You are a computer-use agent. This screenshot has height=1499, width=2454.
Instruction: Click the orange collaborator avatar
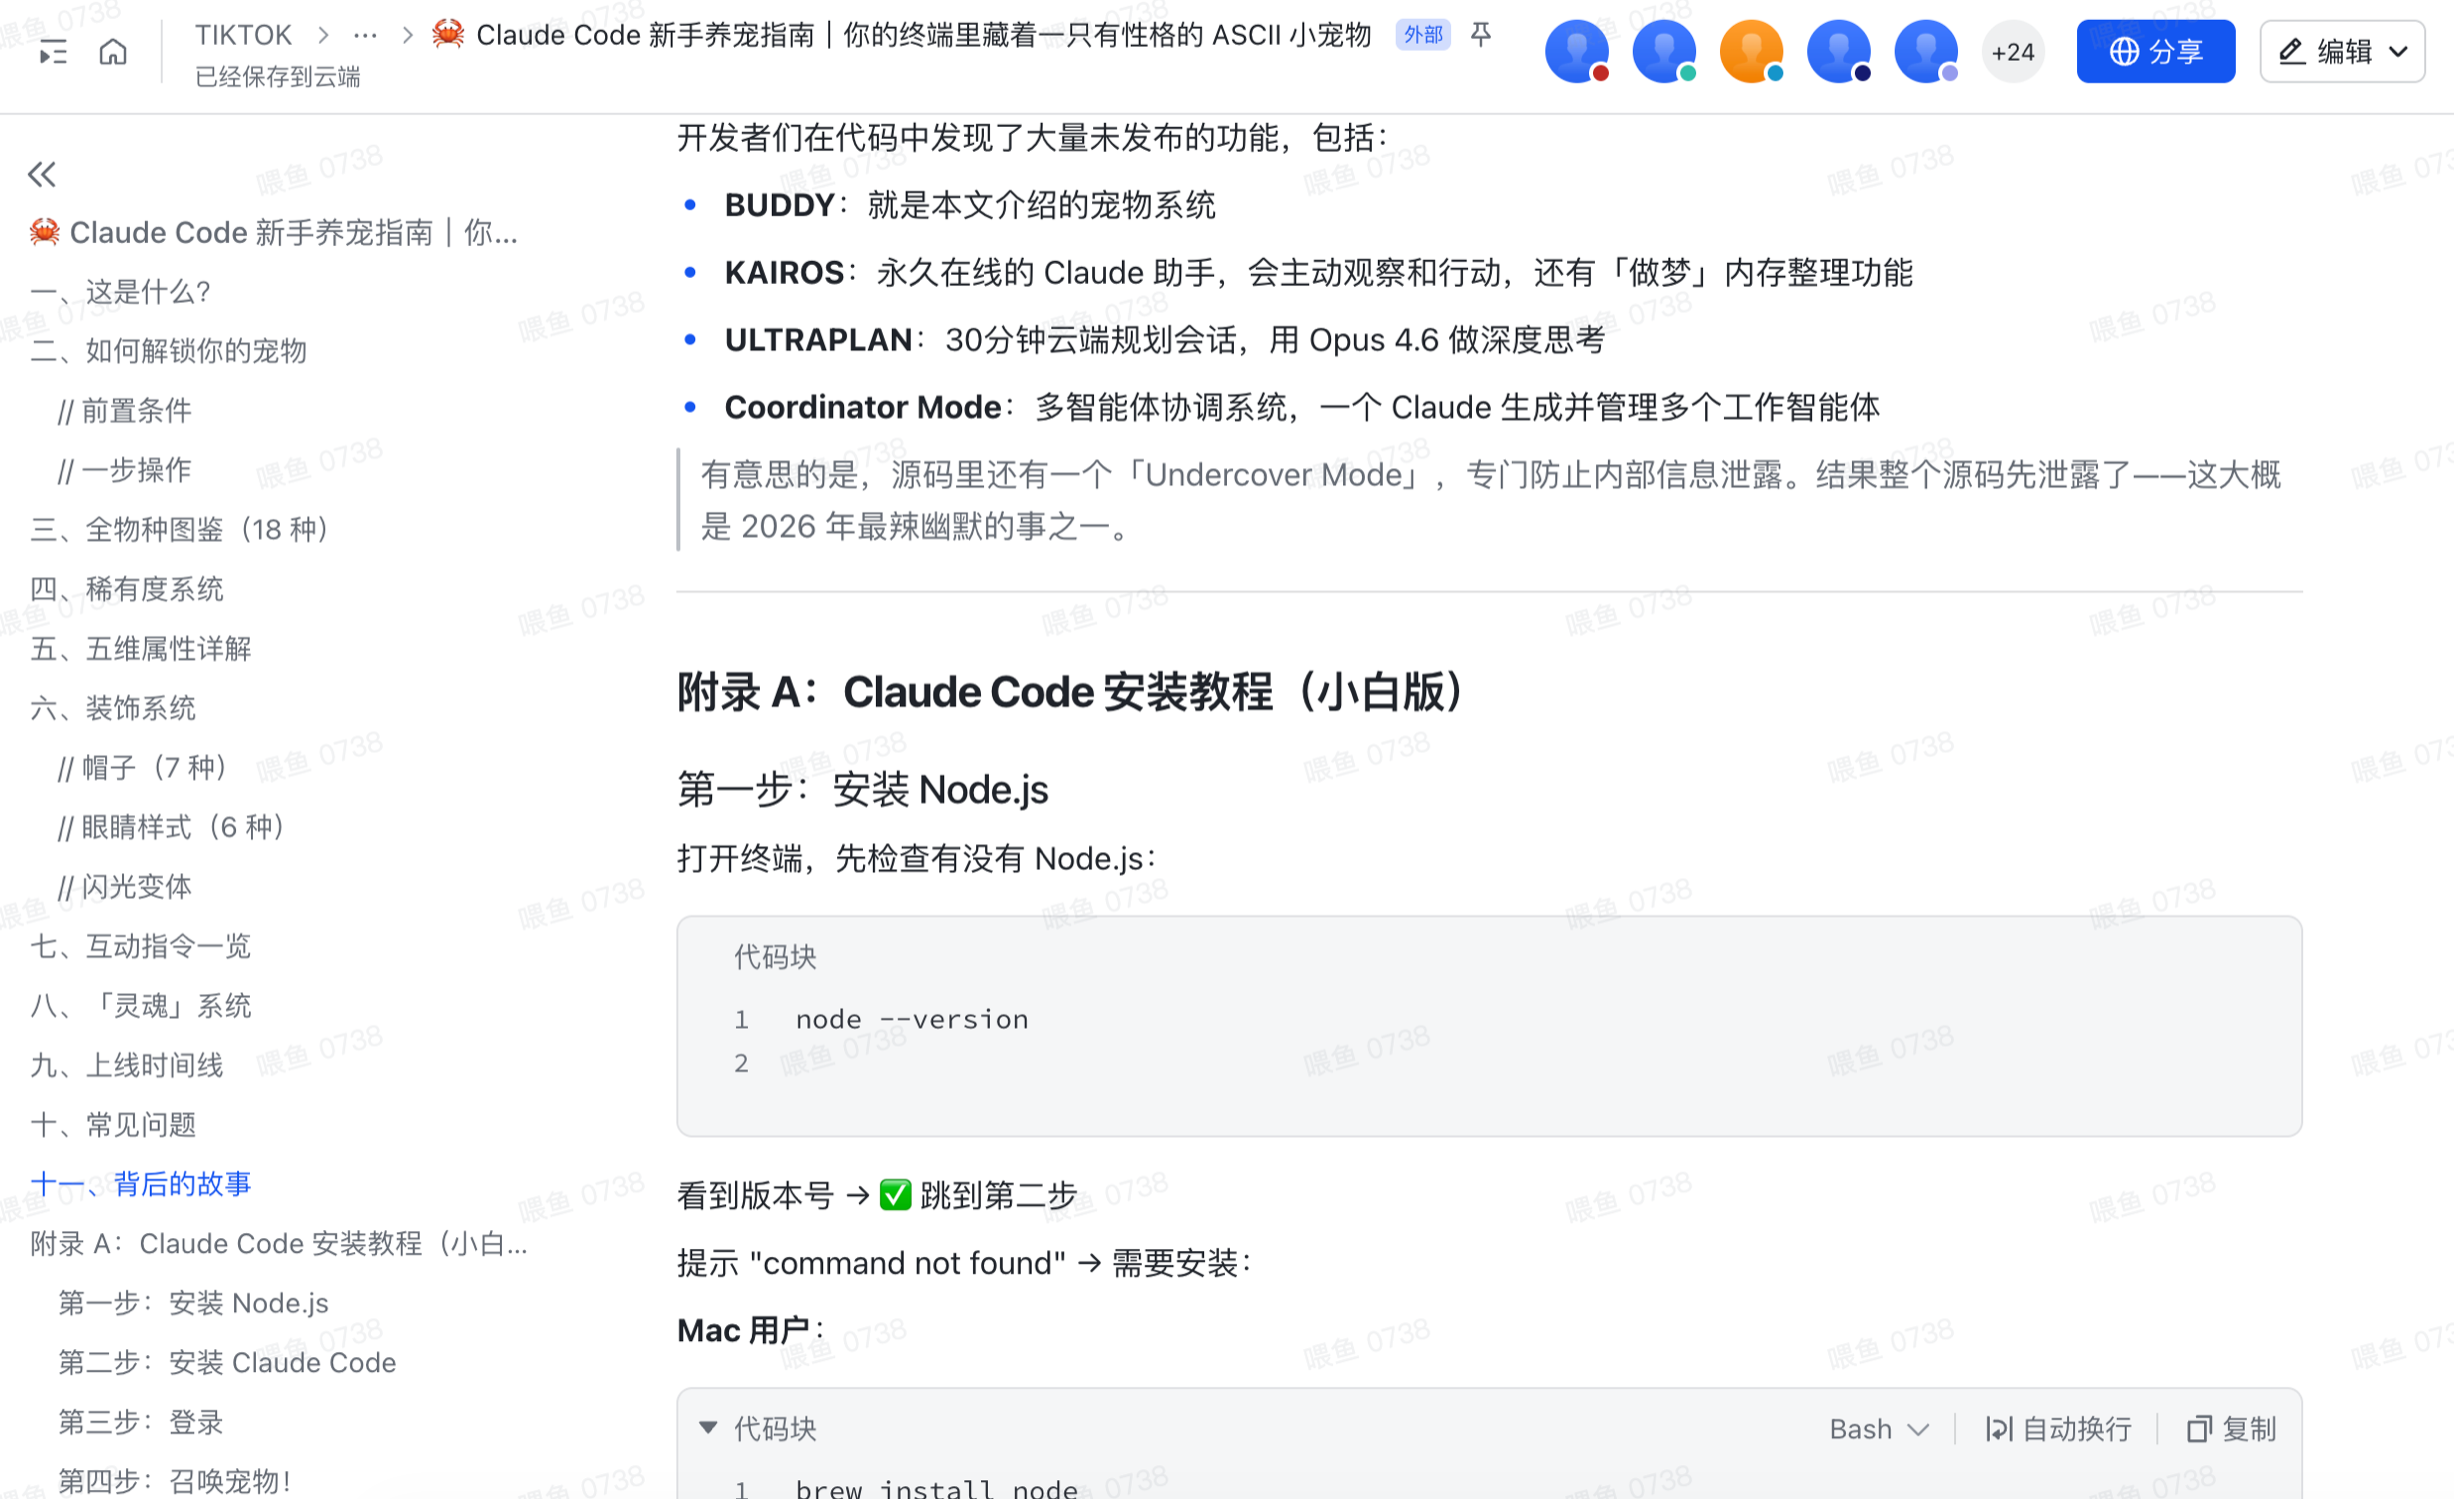coord(1750,51)
